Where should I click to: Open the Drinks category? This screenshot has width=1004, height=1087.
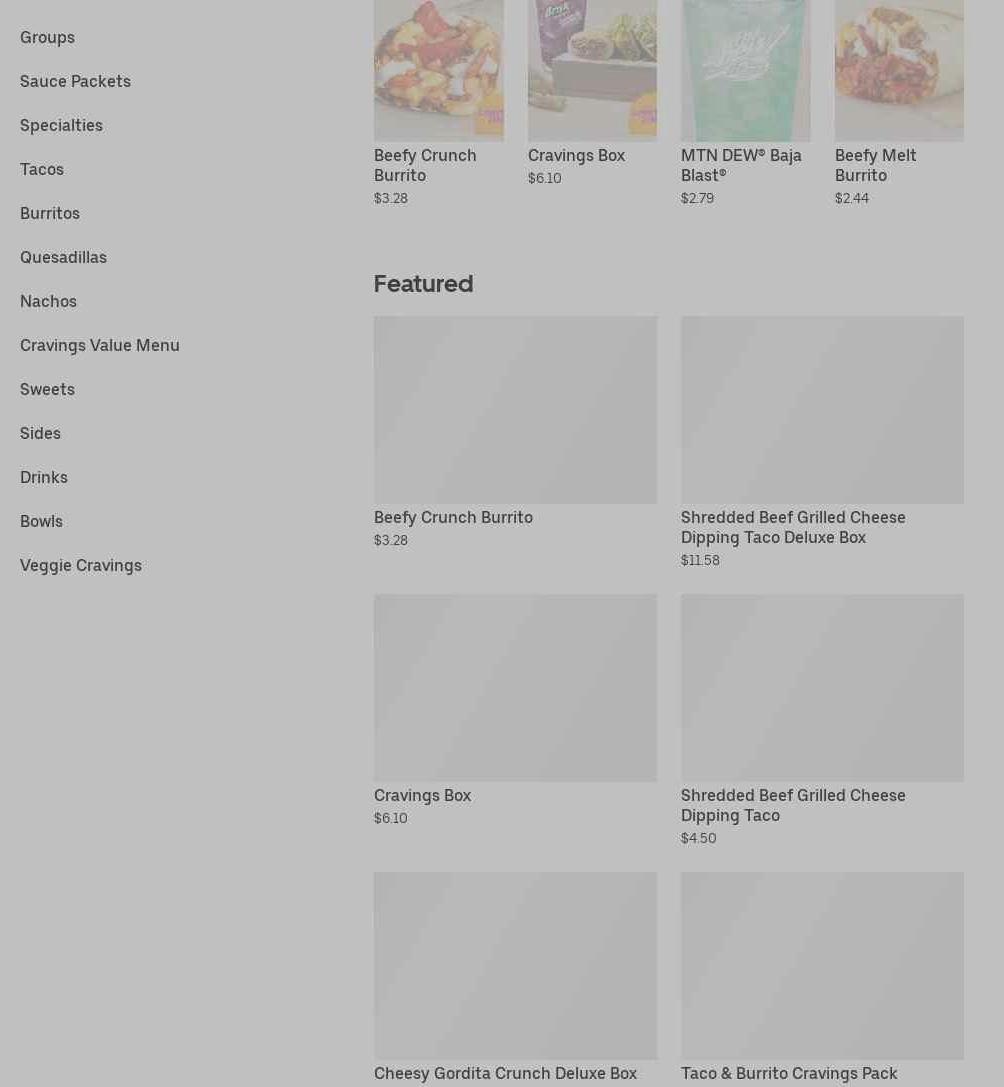[44, 478]
